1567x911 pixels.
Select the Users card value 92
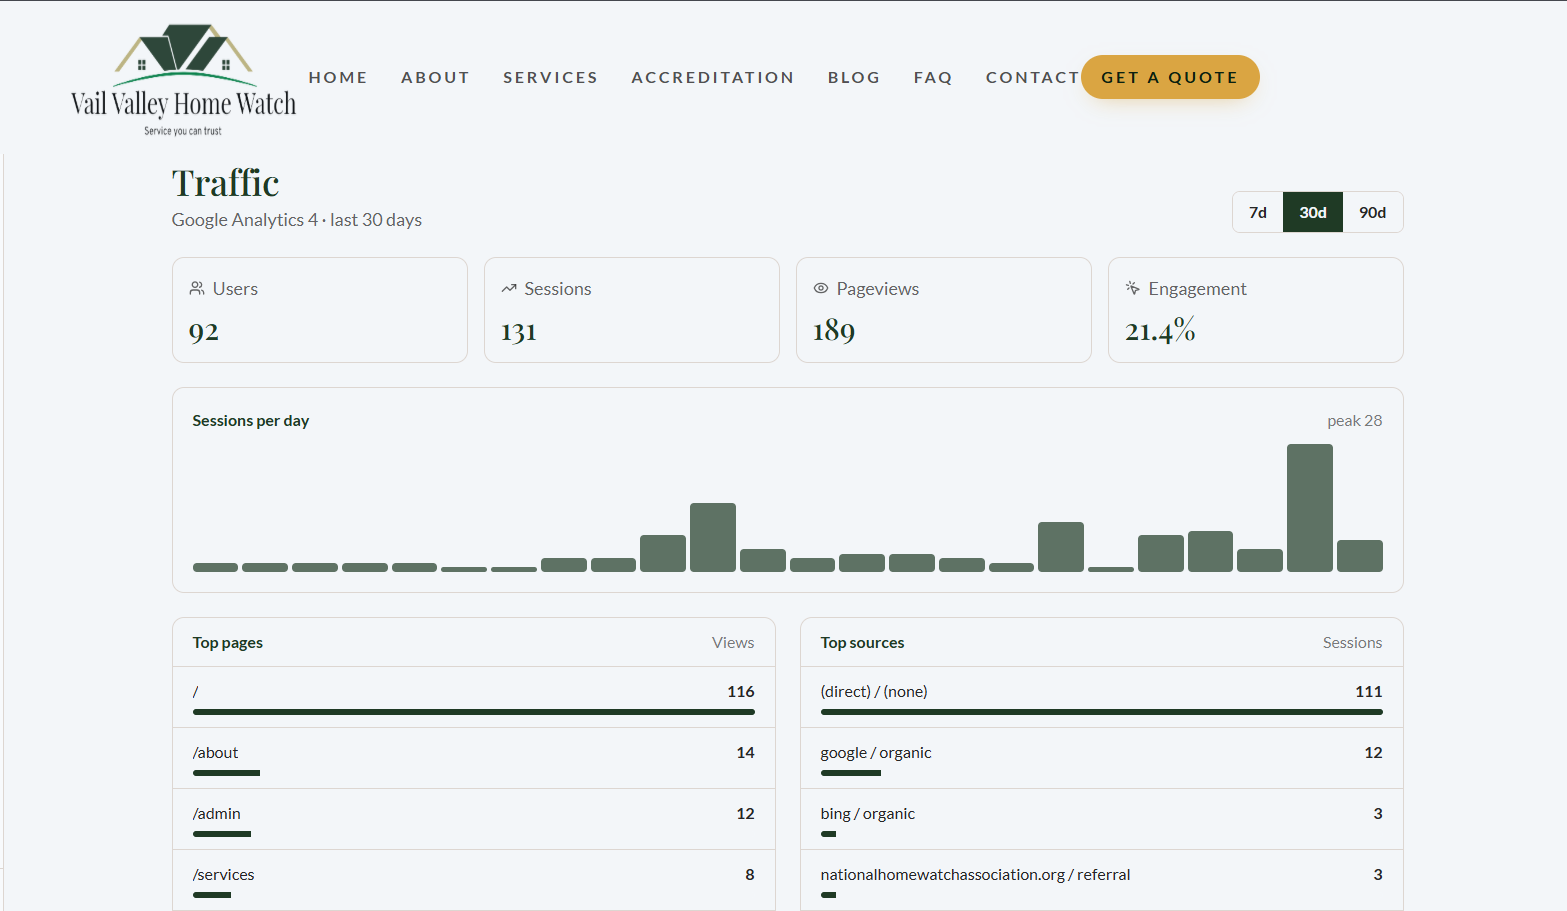pyautogui.click(x=204, y=331)
